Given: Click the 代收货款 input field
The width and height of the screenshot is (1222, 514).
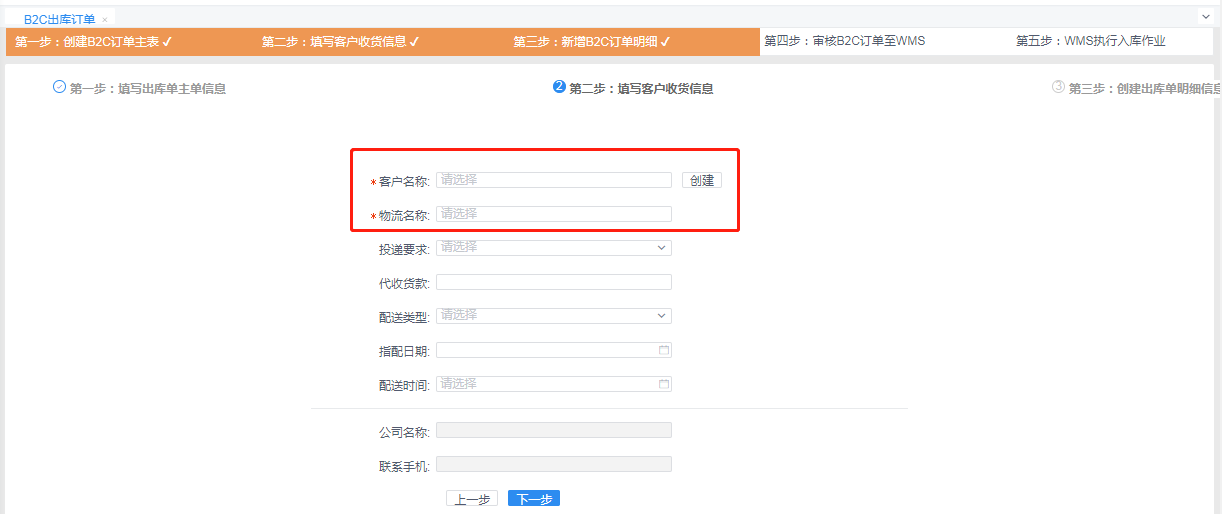Looking at the screenshot, I should [554, 282].
